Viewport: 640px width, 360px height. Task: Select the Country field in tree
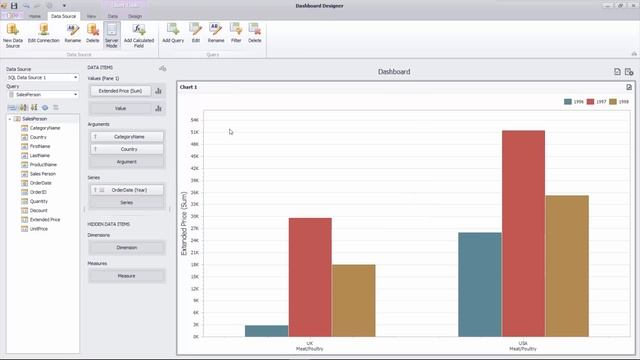coord(38,137)
